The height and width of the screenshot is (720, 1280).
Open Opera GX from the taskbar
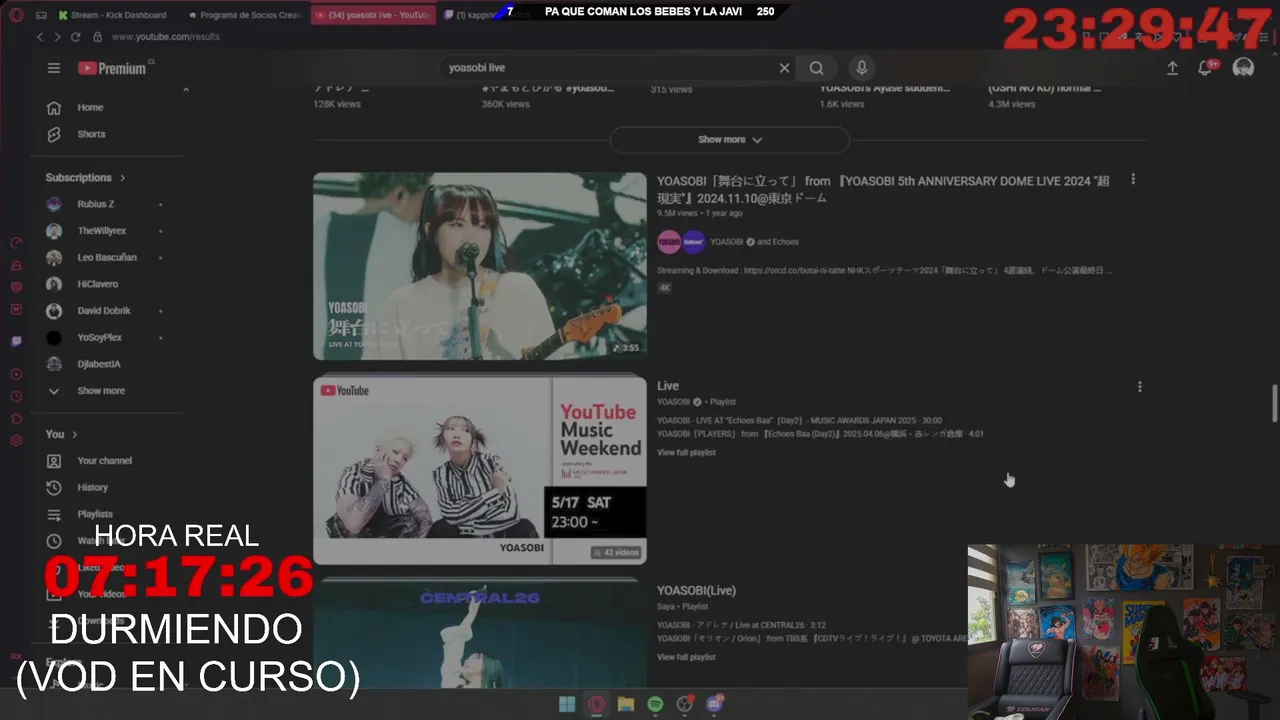click(x=597, y=704)
